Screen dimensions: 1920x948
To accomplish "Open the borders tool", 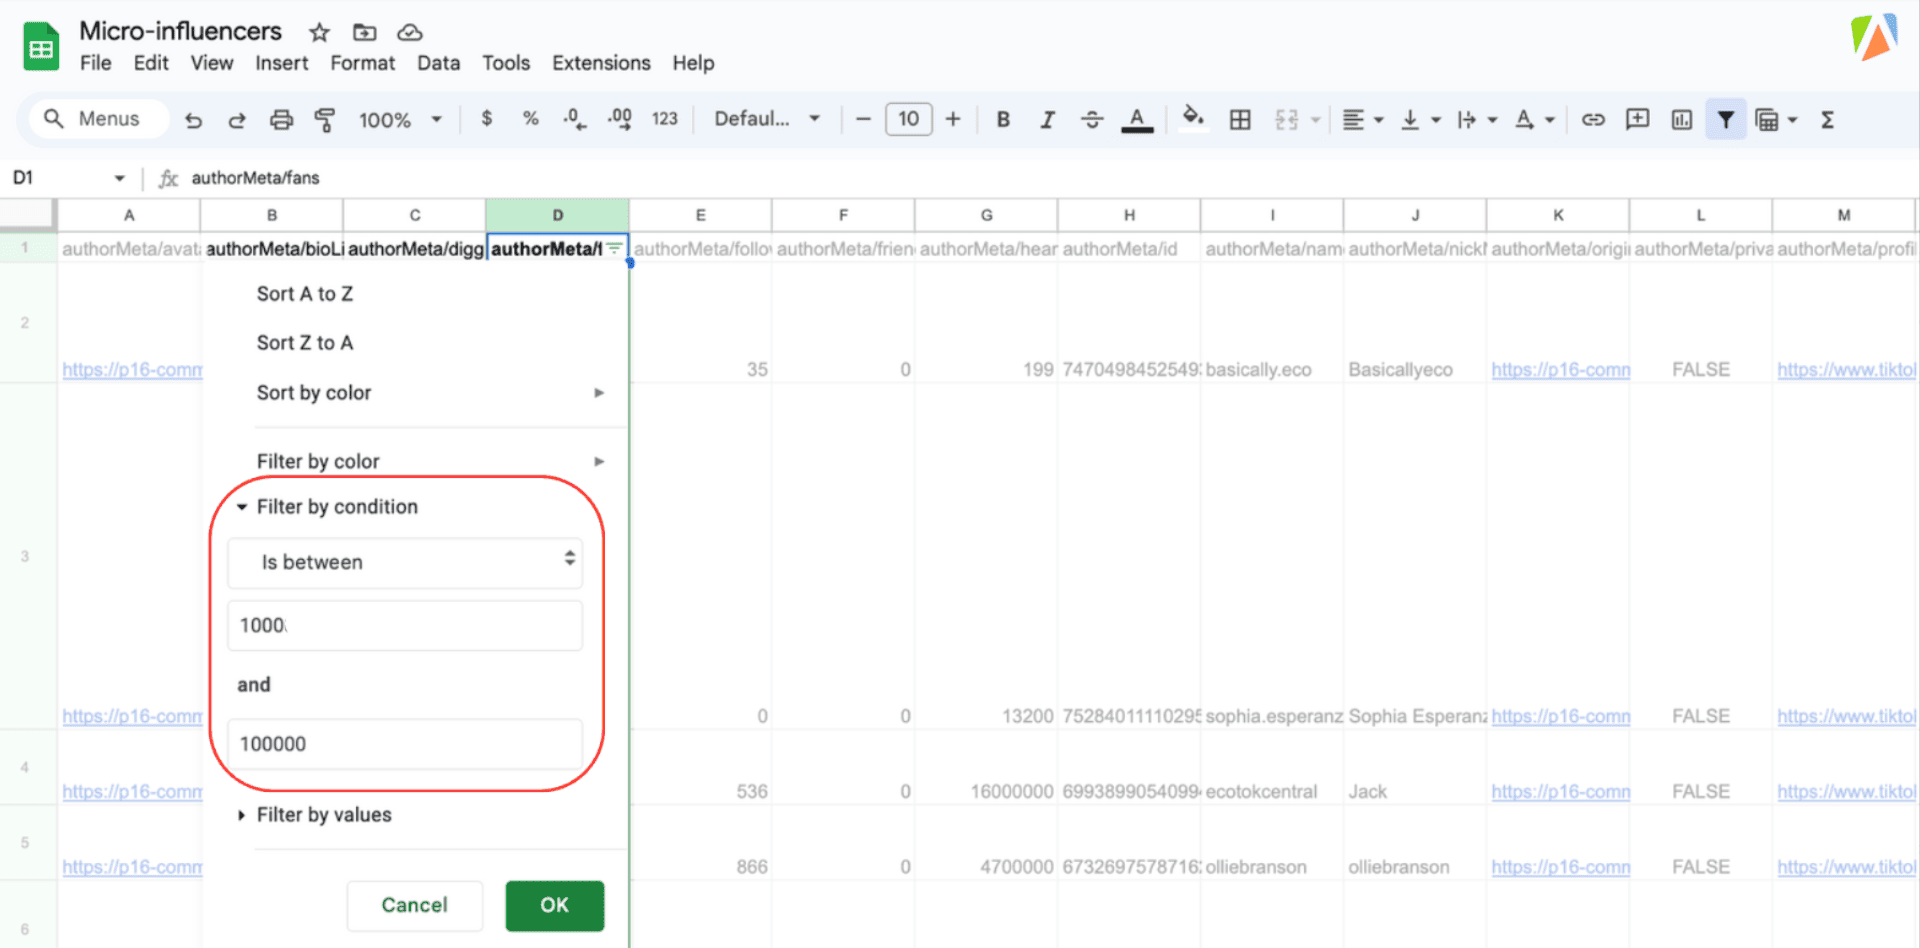I will [x=1240, y=120].
